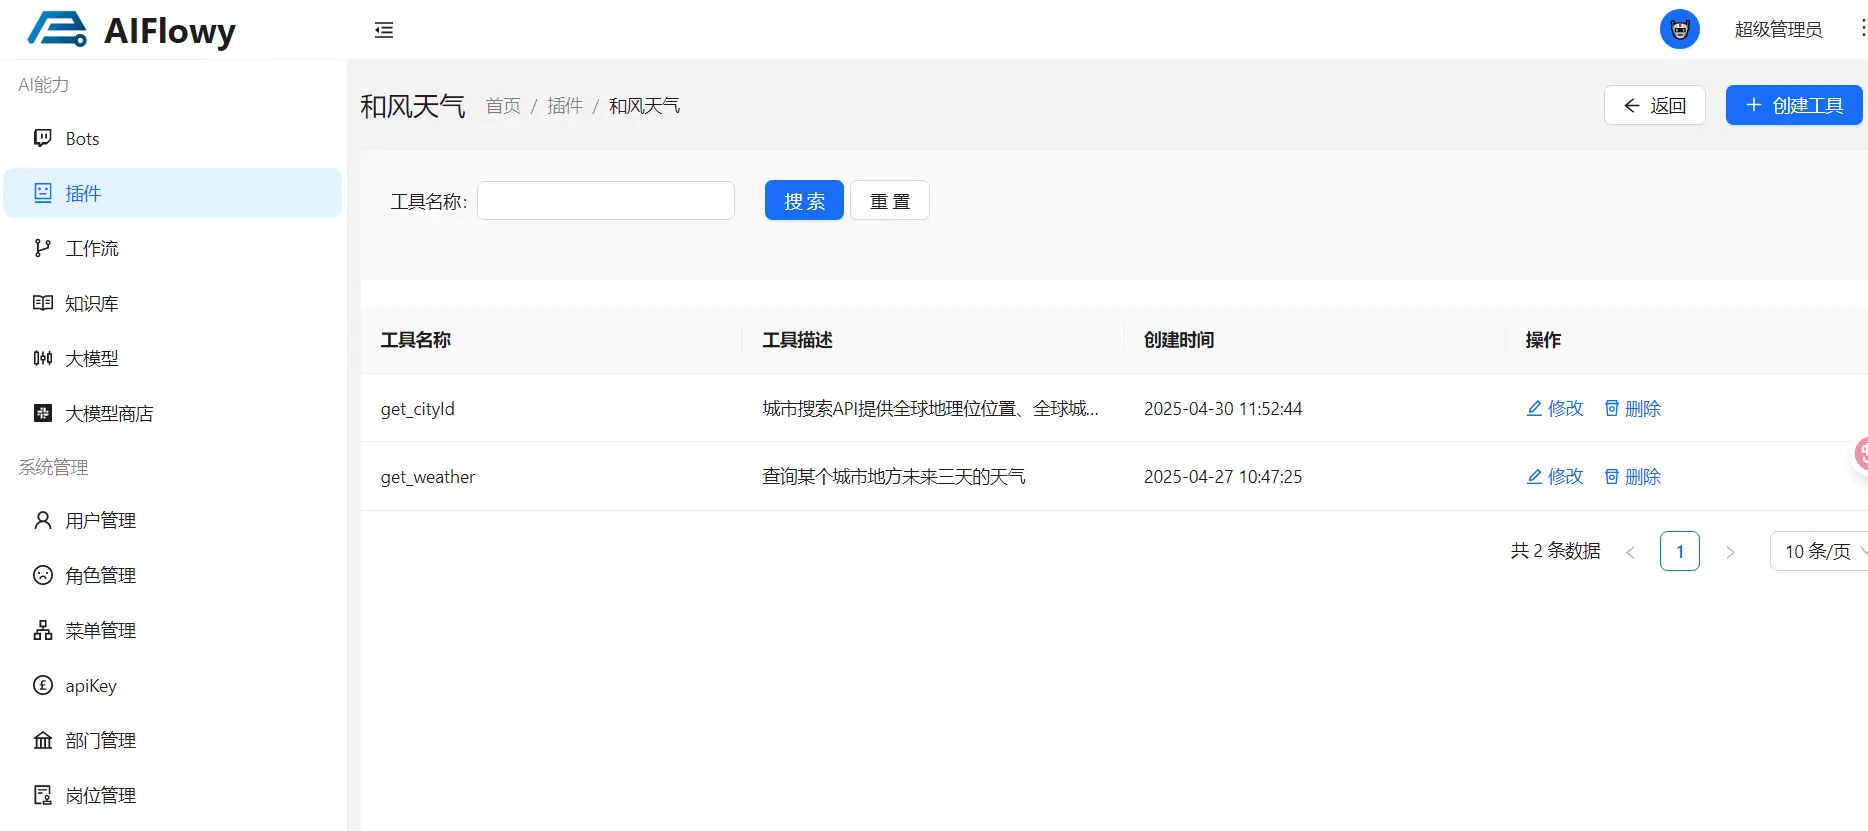Open the 菜单管理 menu item
This screenshot has width=1868, height=831.
point(173,630)
